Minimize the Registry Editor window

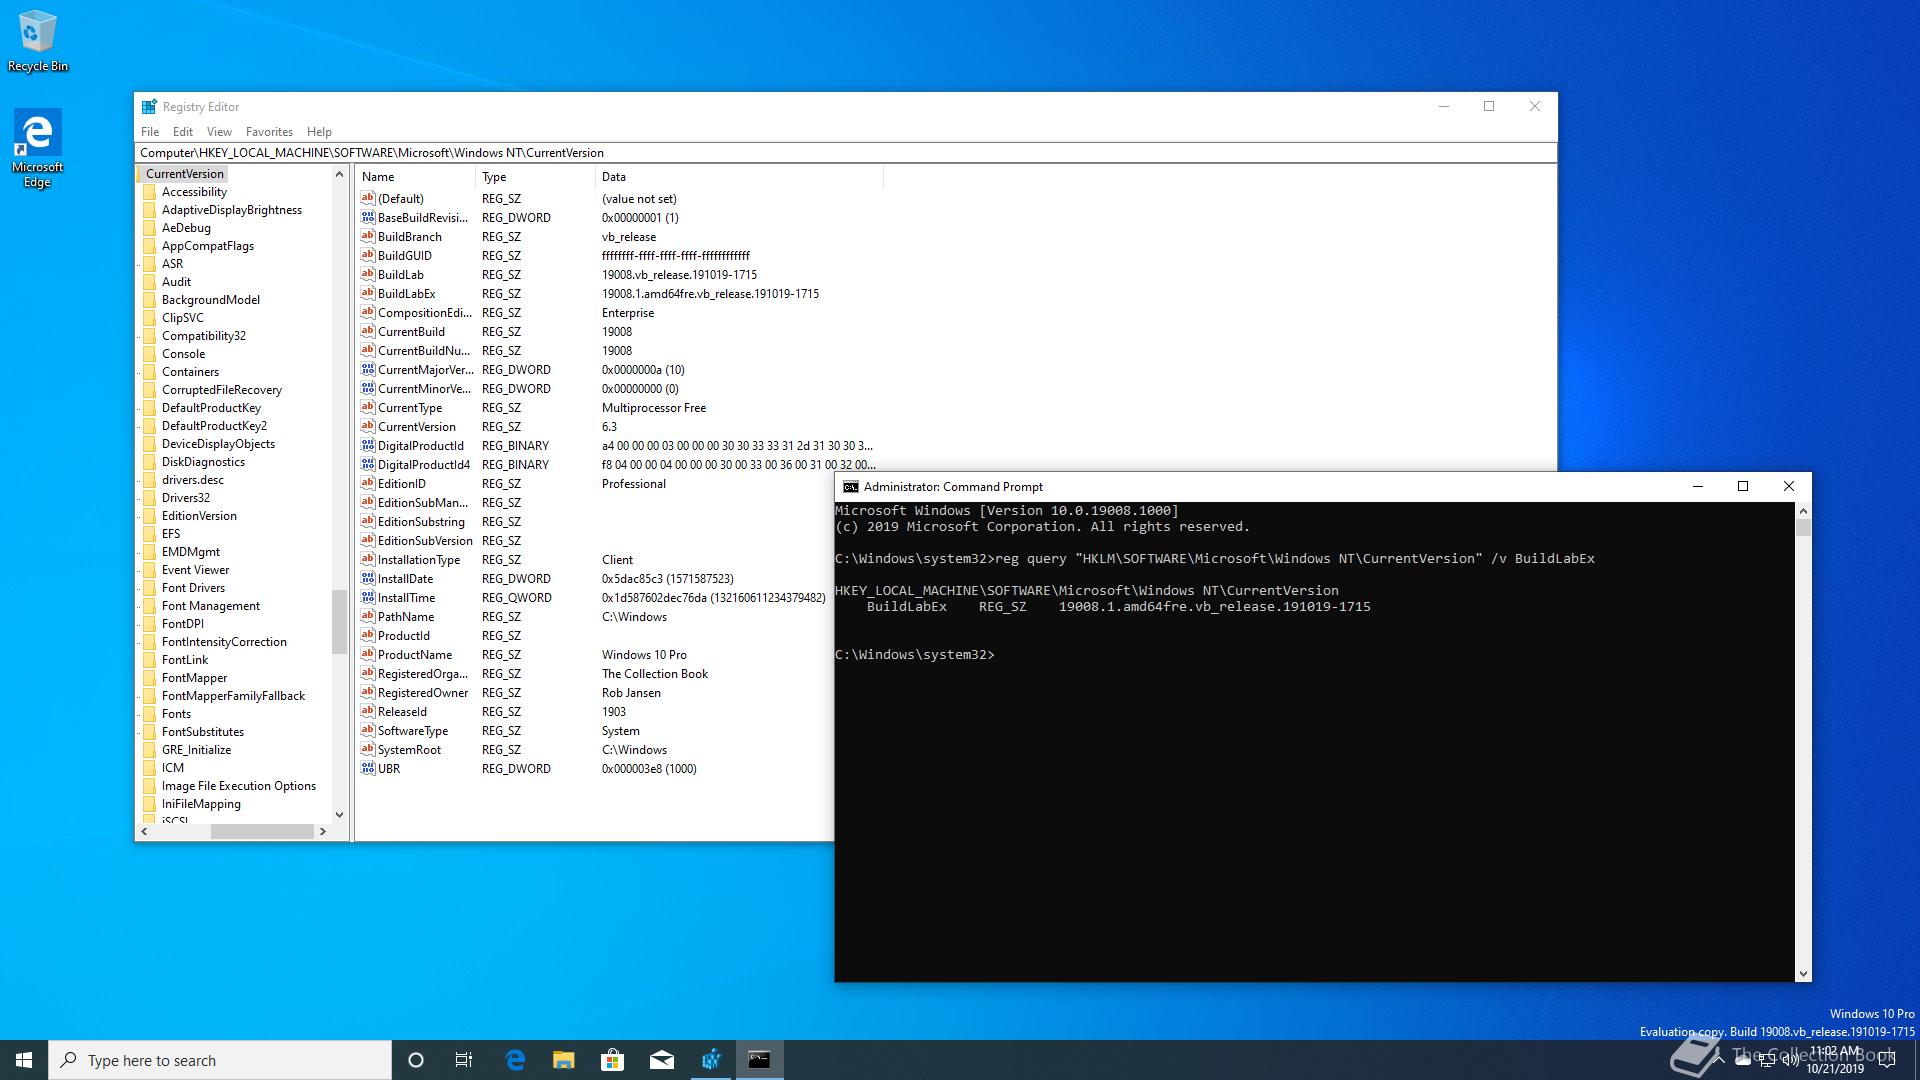click(x=1444, y=106)
